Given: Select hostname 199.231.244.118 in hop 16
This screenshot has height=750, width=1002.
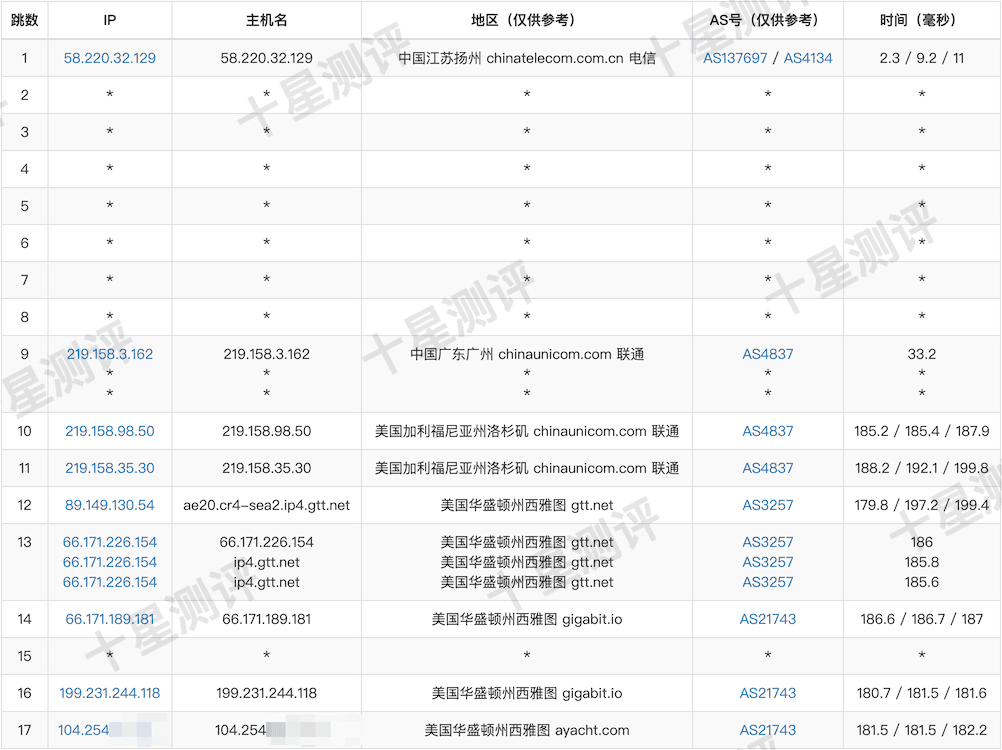Looking at the screenshot, I should [x=266, y=693].
